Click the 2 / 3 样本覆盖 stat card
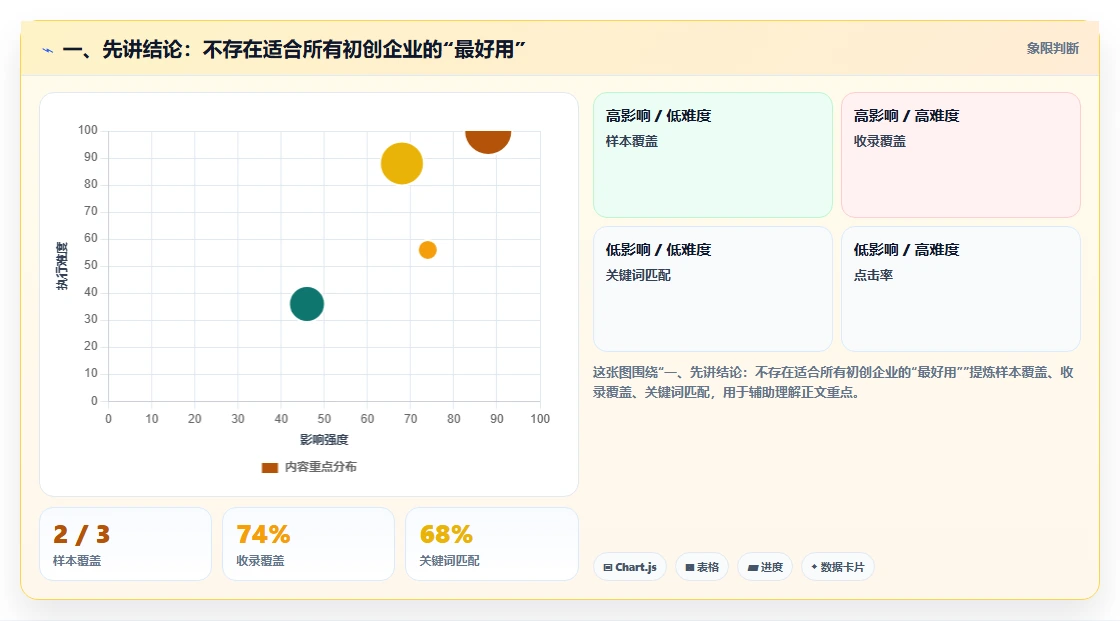Screen dimensions: 1120x621 point(126,545)
